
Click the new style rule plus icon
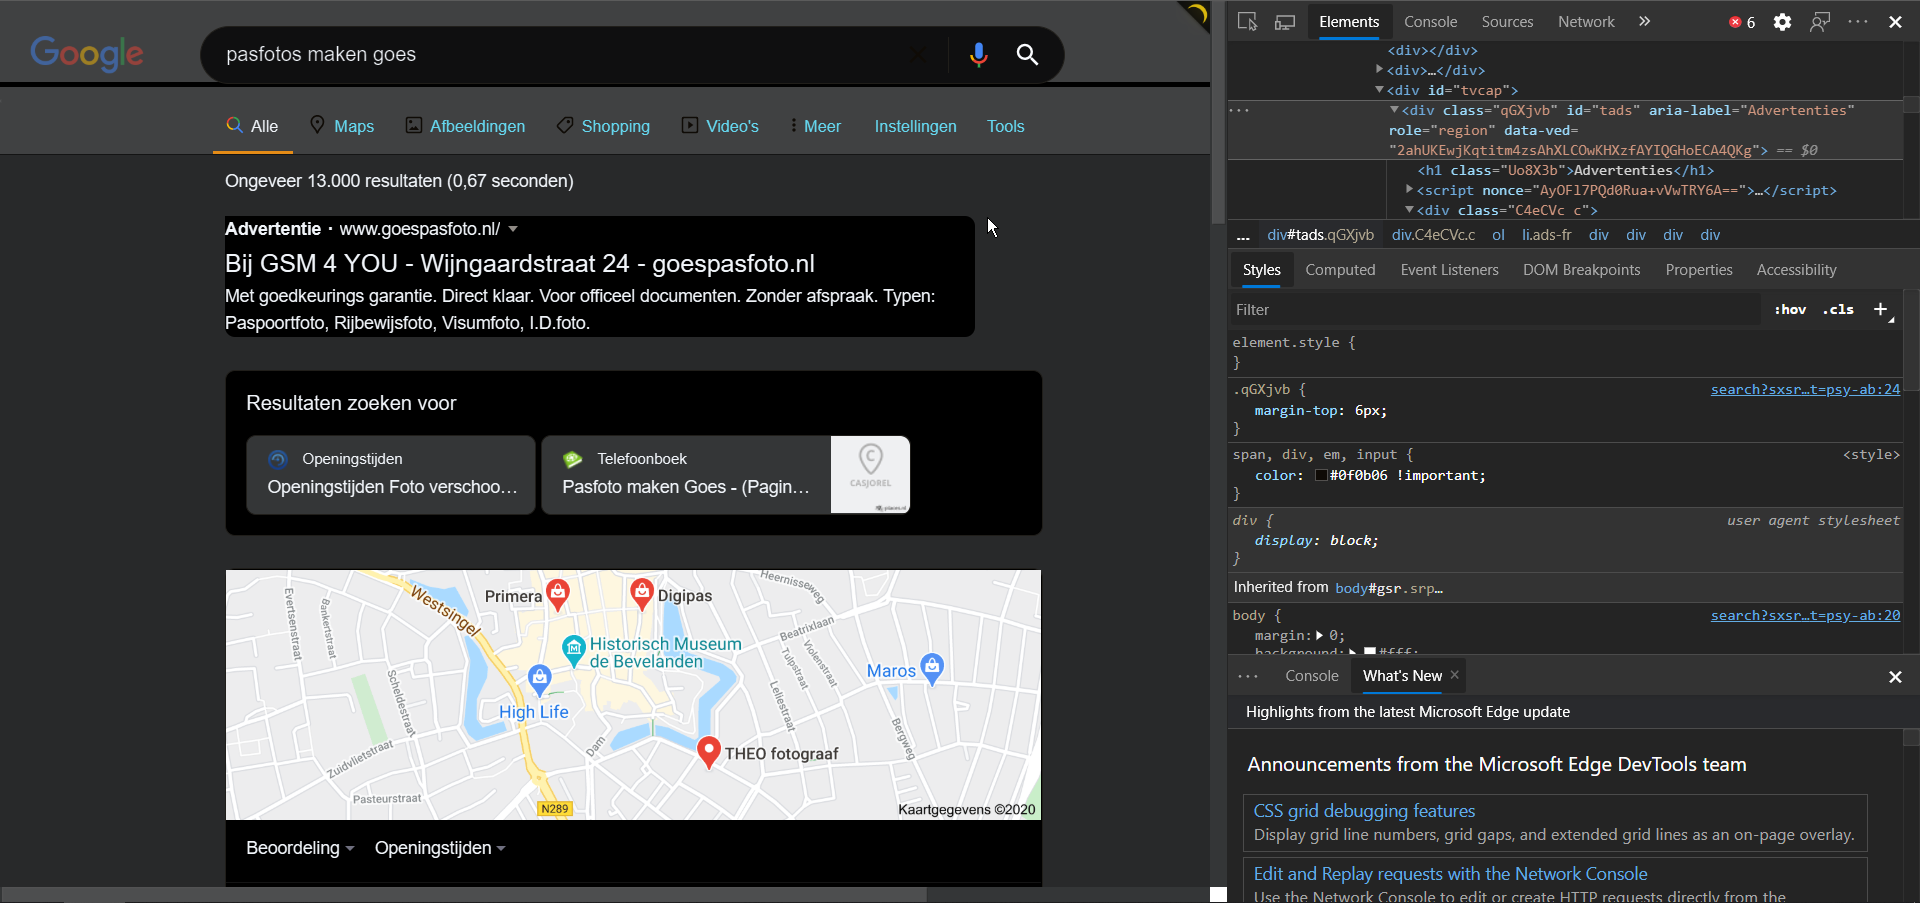coord(1880,309)
